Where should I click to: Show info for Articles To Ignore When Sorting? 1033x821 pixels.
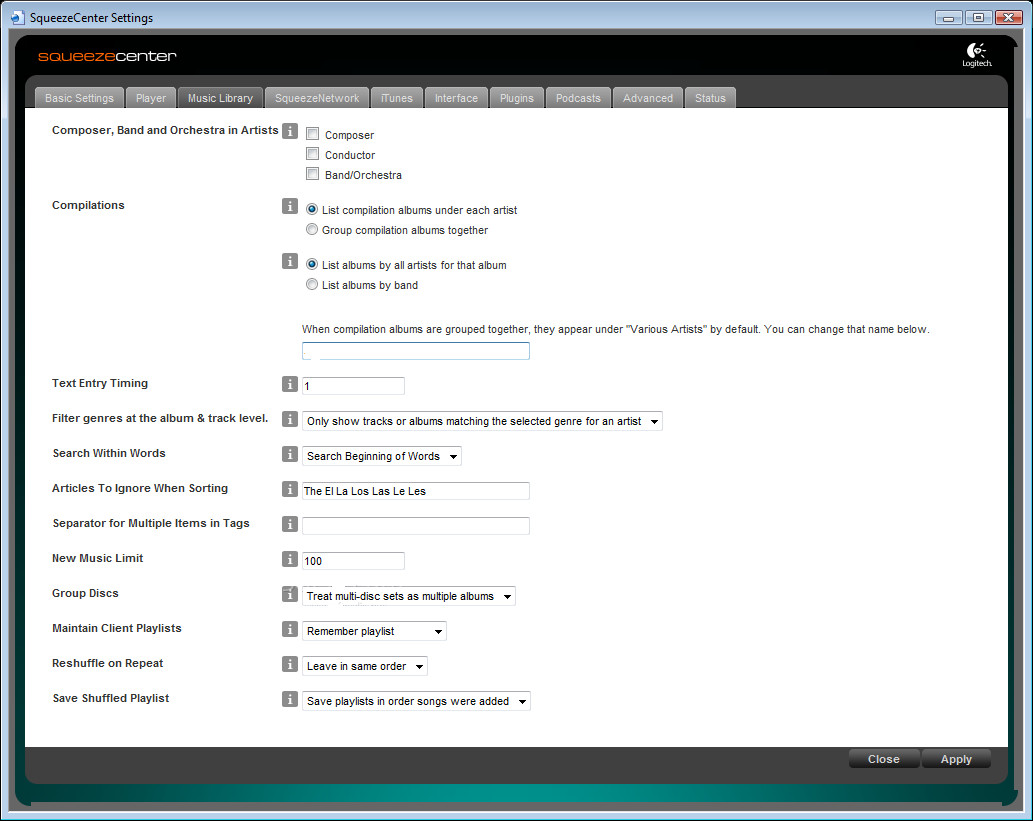[290, 489]
